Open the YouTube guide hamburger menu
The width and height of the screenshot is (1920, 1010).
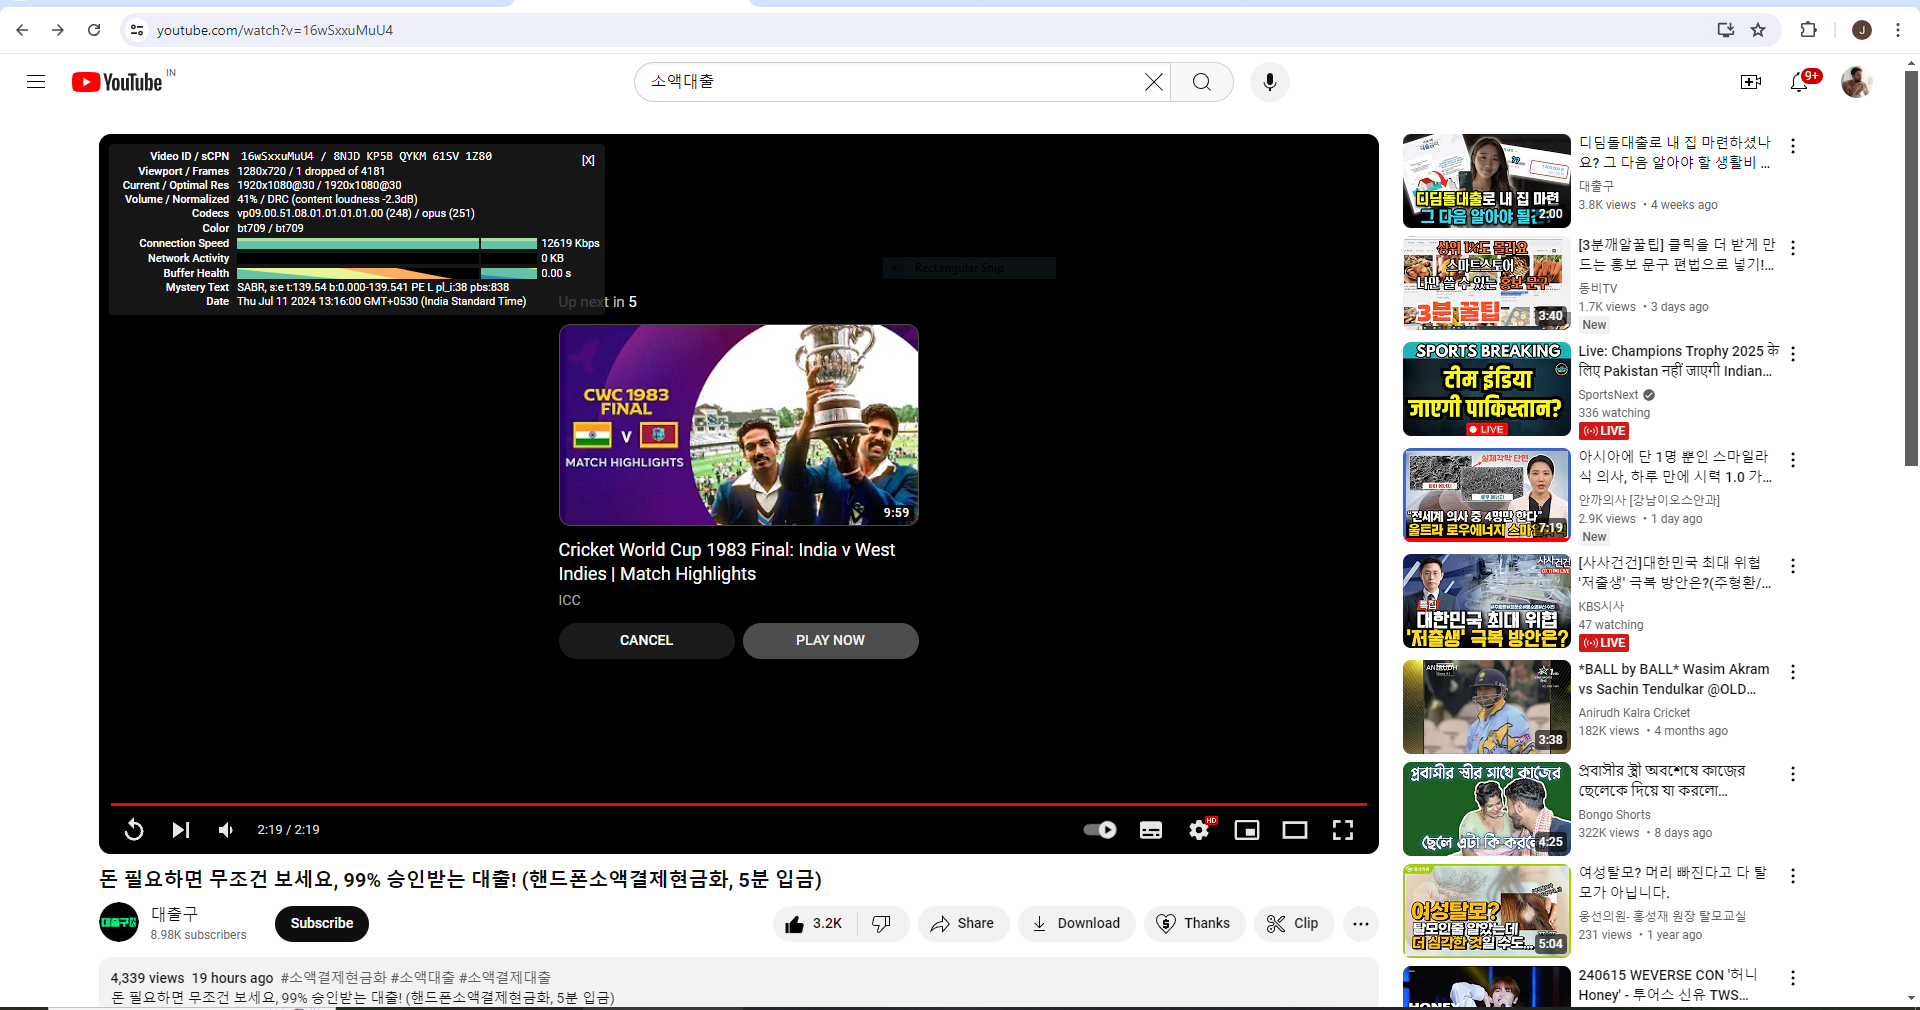[x=36, y=82]
